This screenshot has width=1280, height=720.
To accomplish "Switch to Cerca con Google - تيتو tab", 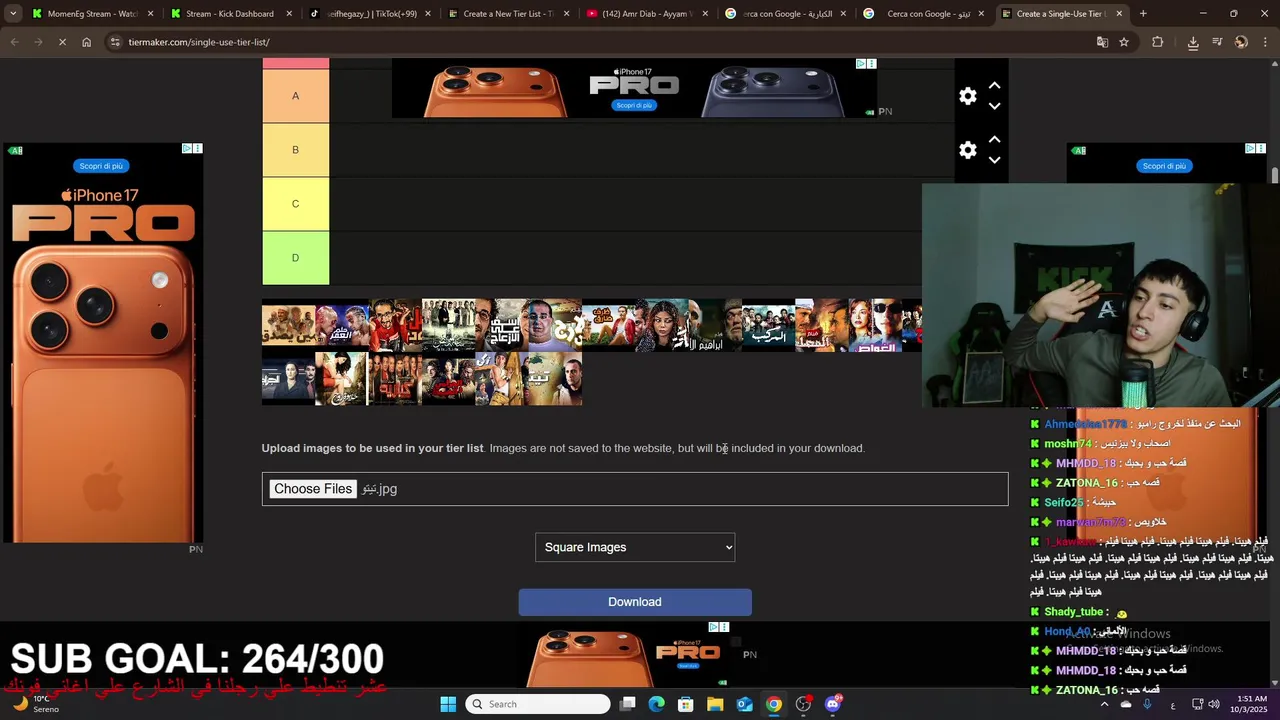I will click(924, 14).
